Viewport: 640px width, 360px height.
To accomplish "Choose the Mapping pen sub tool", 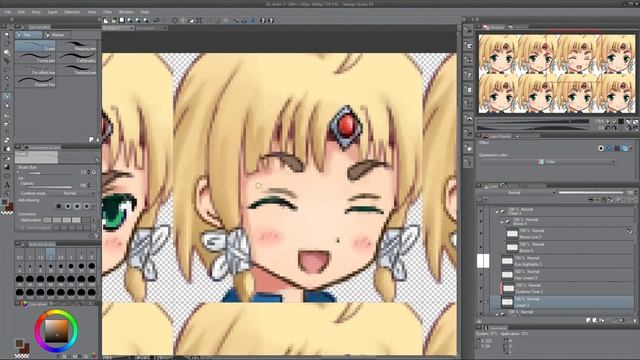I will 77,46.
